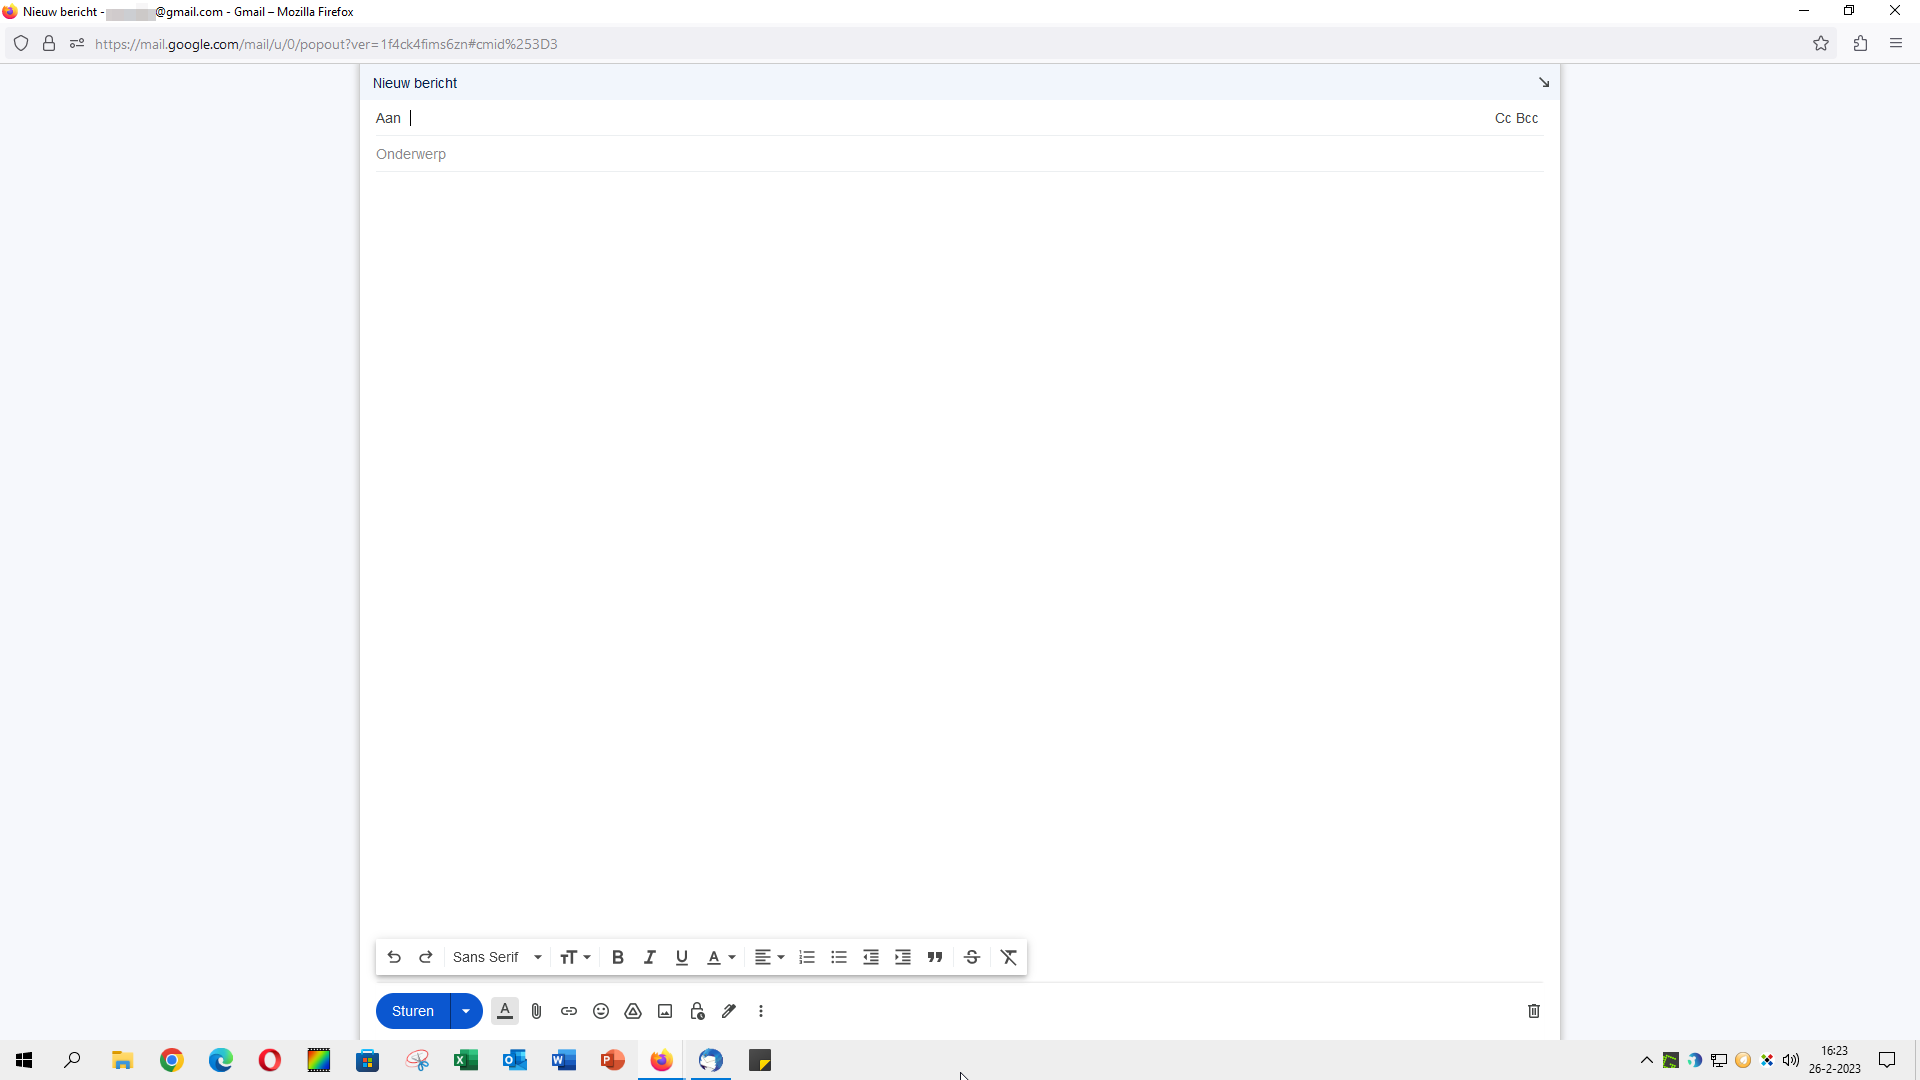Open the emoji picker
This screenshot has height=1080, width=1920.
point(600,1011)
